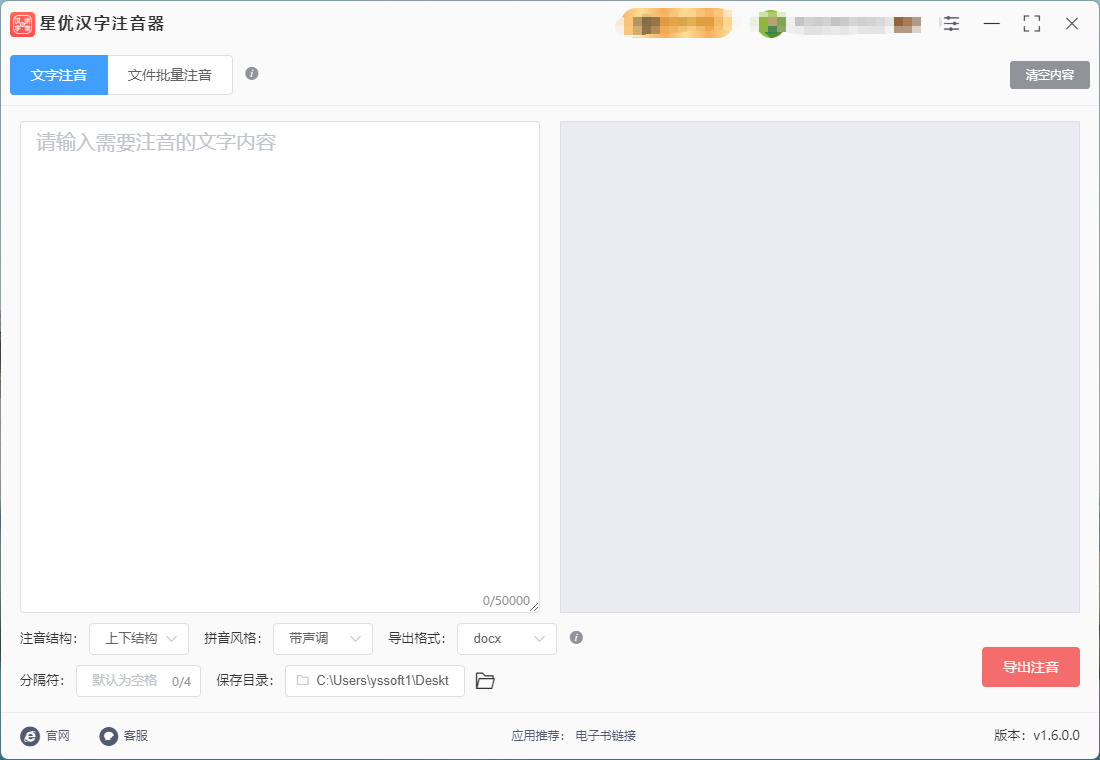Image resolution: width=1100 pixels, height=760 pixels.
Task: Open the 拼音风格 dropdown
Action: coord(323,639)
